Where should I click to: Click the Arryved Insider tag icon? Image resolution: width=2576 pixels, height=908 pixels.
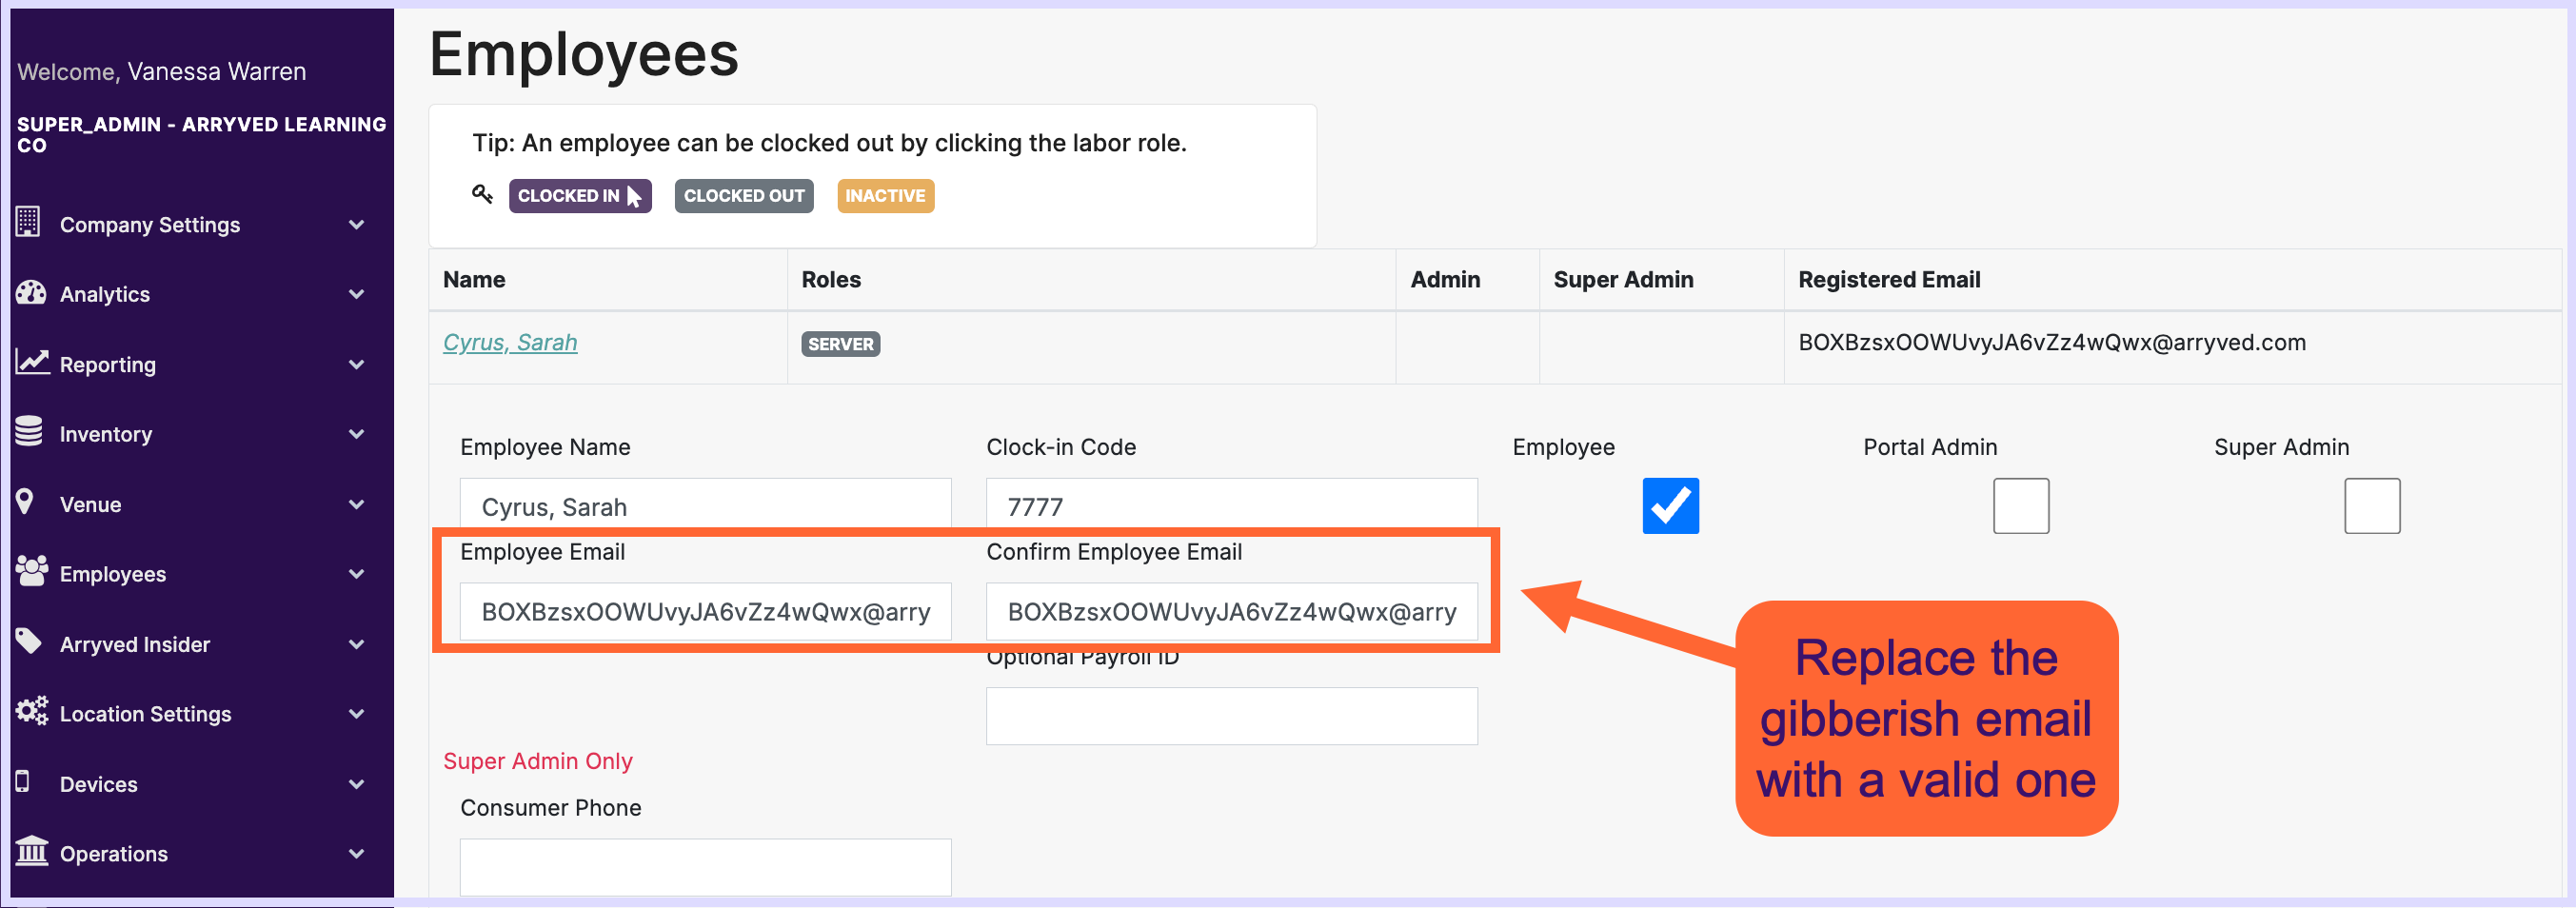[x=29, y=641]
